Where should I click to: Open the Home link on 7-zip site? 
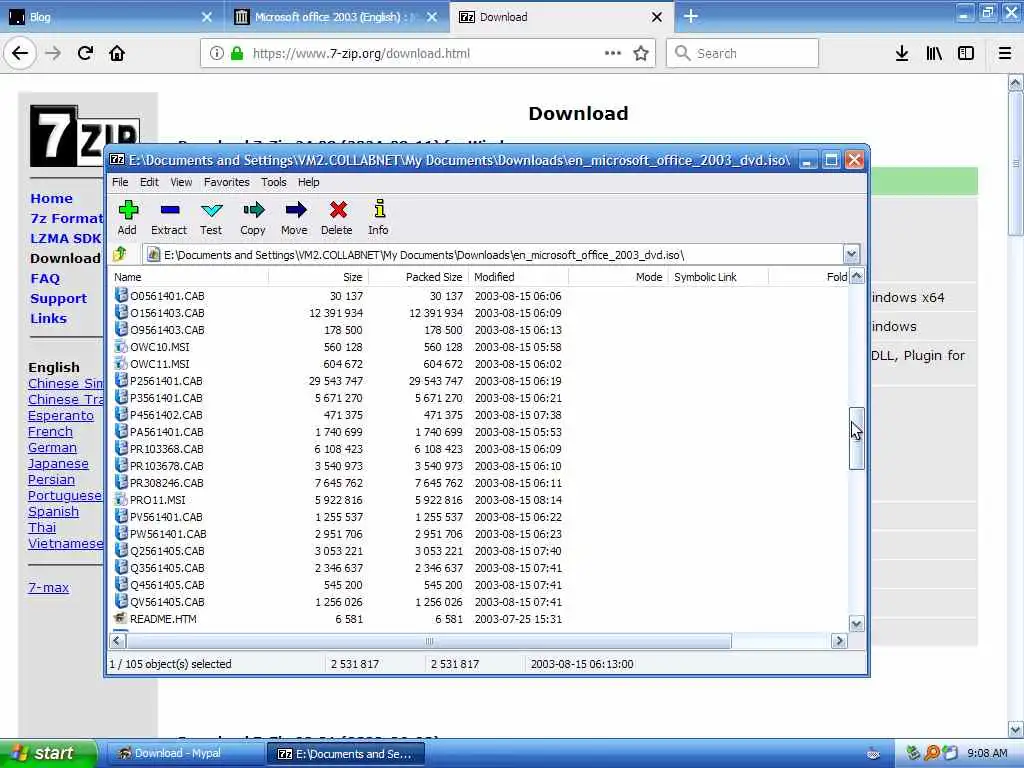pos(51,198)
